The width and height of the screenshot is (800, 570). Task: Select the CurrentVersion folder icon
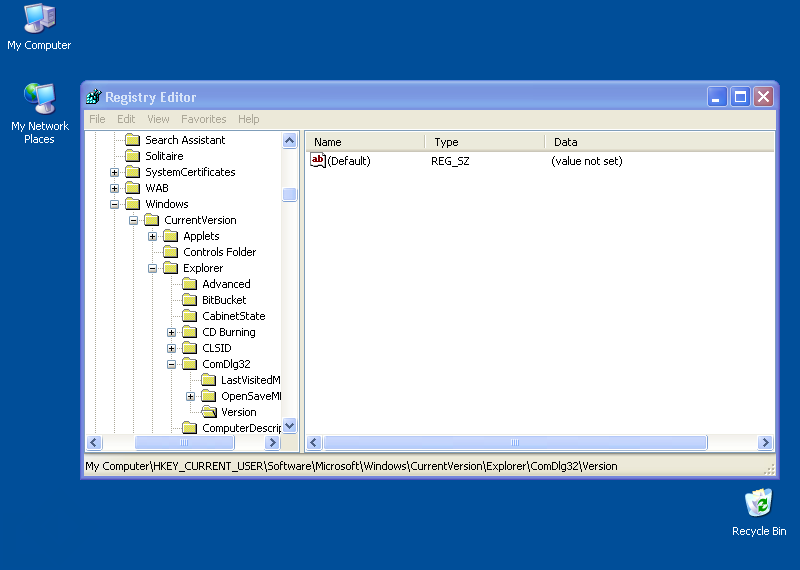pyautogui.click(x=152, y=220)
